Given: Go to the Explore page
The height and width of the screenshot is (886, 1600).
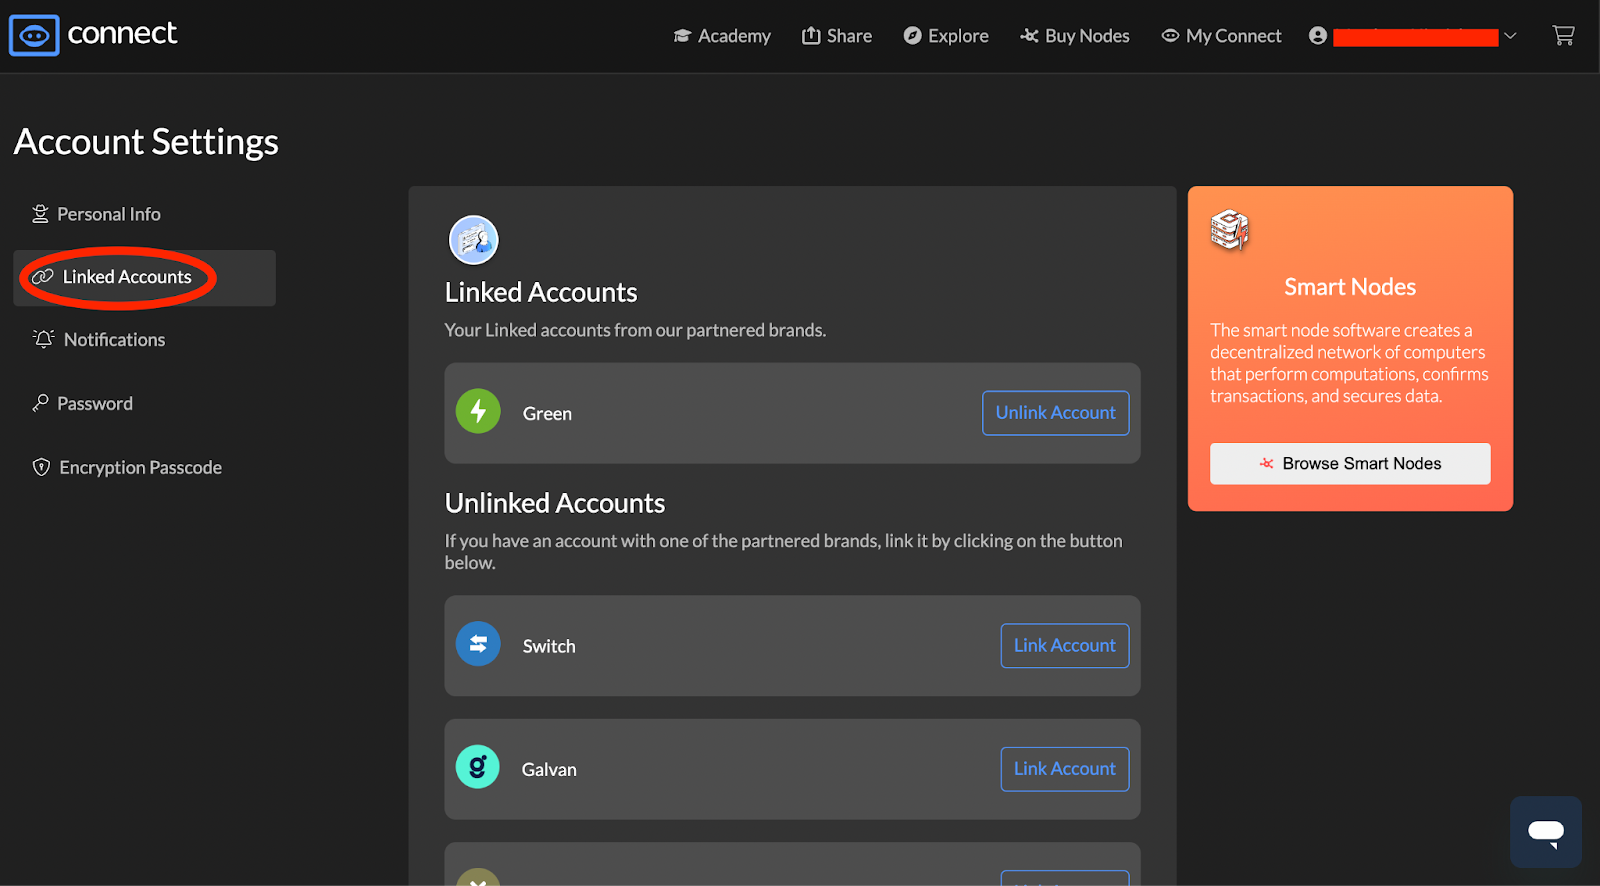Looking at the screenshot, I should (x=946, y=36).
